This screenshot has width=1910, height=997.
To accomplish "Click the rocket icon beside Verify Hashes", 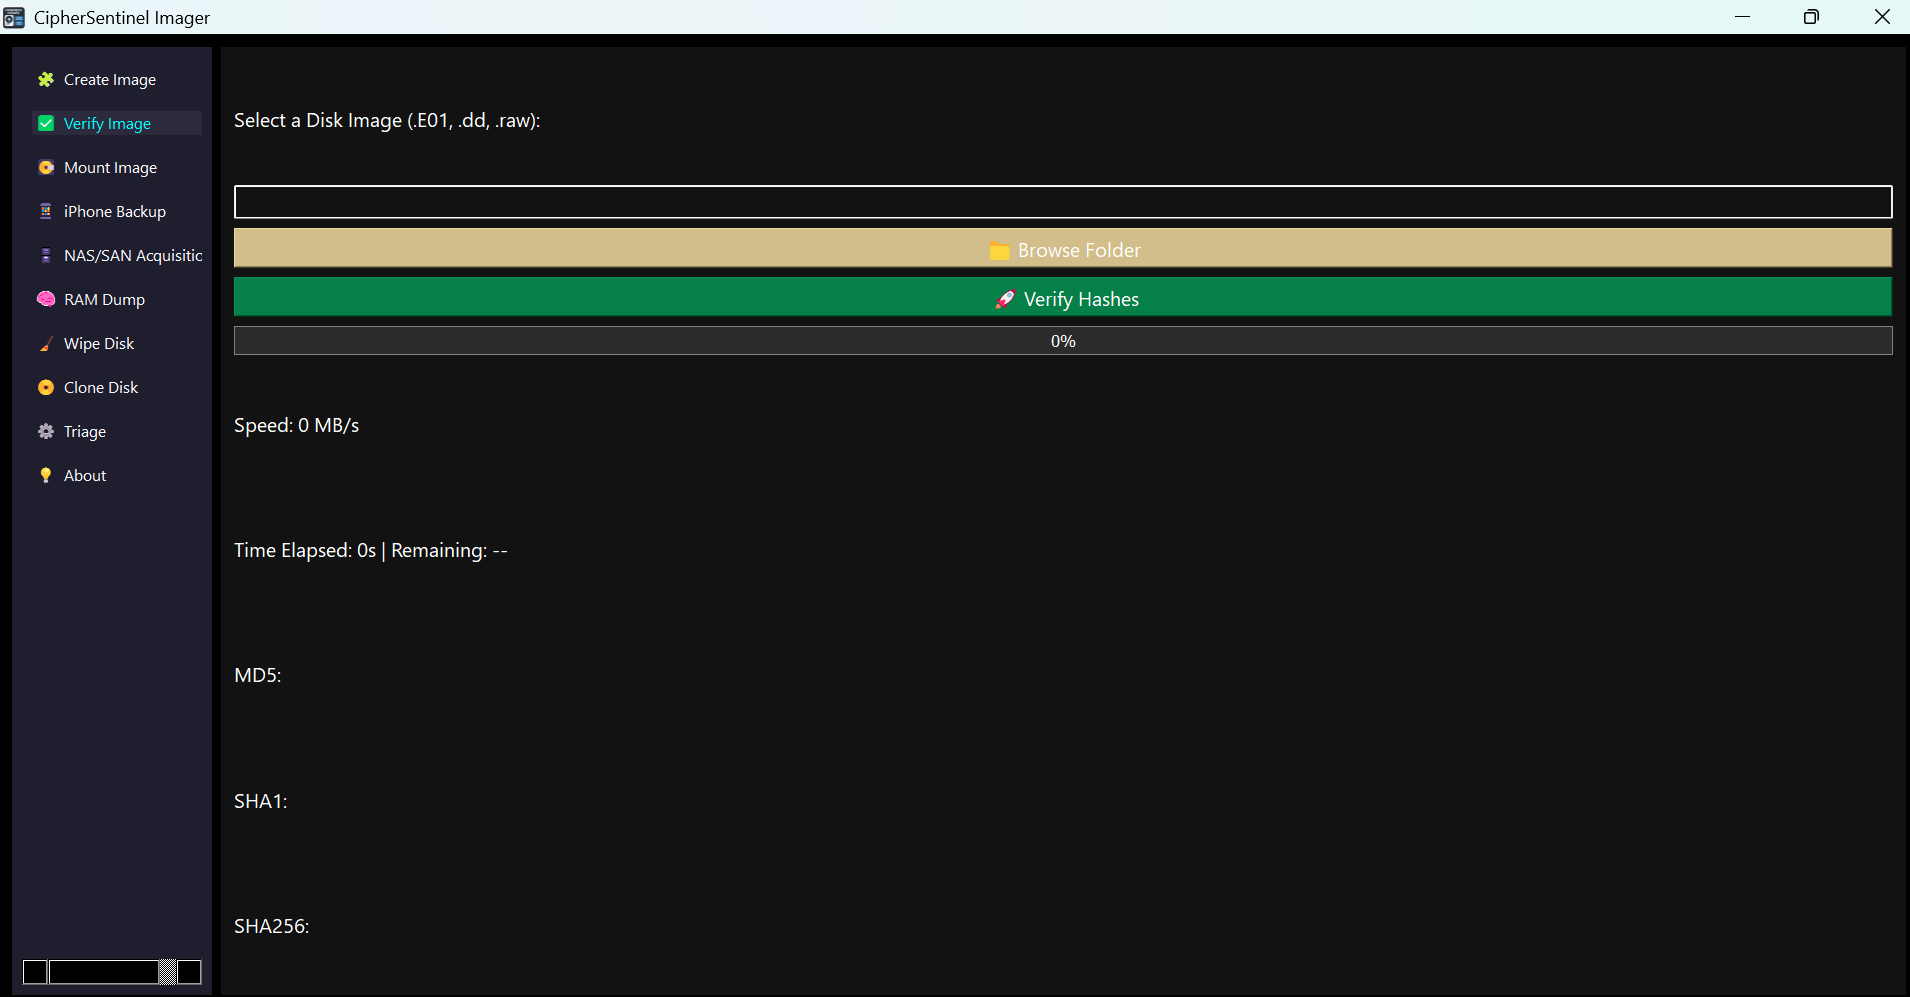I will (x=1005, y=299).
